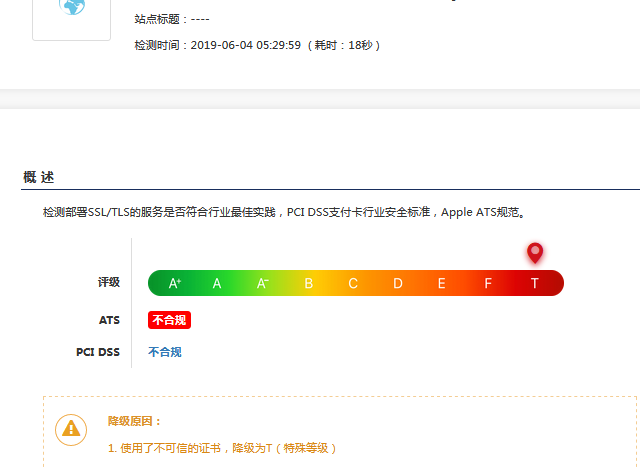Viewport: 640px width, 469px height.
Task: Click the D grade on rating scale
Action: click(x=397, y=283)
